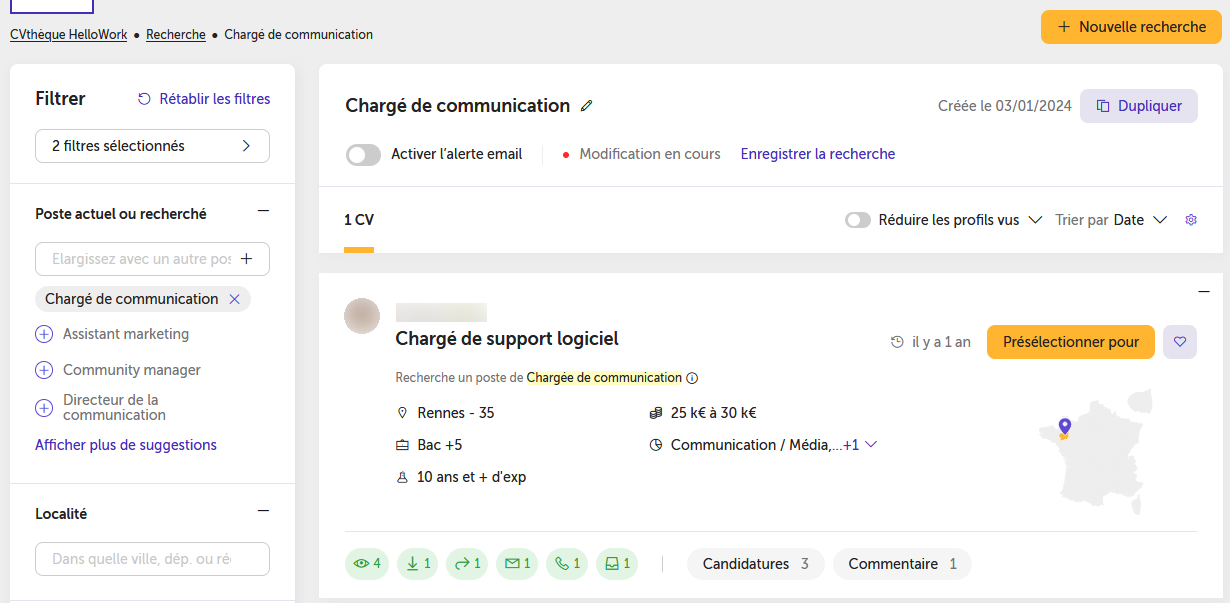
Task: Click the phone calls badge
Action: [x=567, y=564]
